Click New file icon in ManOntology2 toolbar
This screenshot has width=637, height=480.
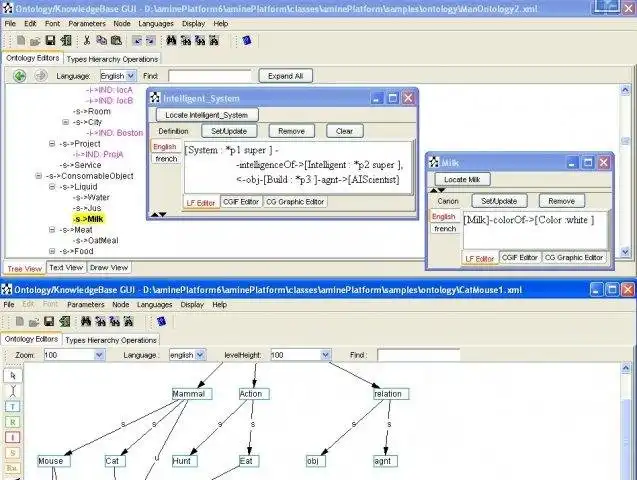point(21,40)
